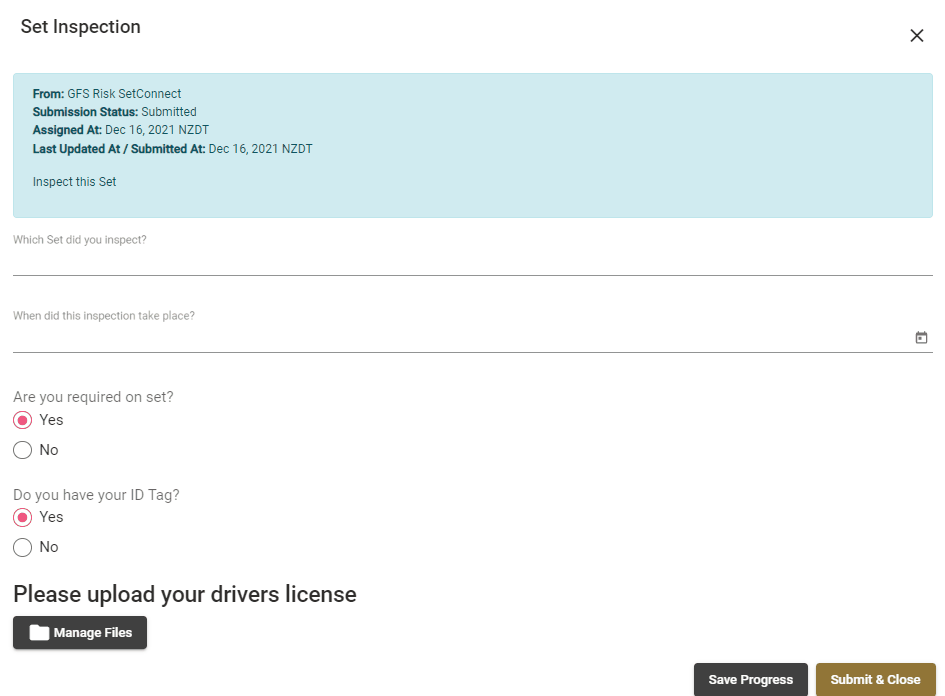Image resolution: width=945 pixels, height=696 pixels.
Task: Open Manage Files for drivers license
Action: coord(80,632)
